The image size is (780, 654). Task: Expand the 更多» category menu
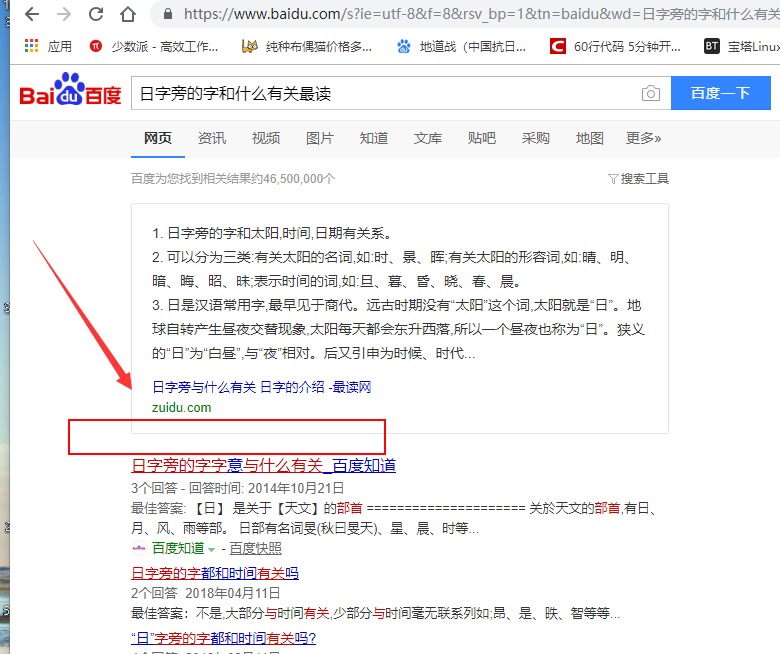[x=643, y=138]
